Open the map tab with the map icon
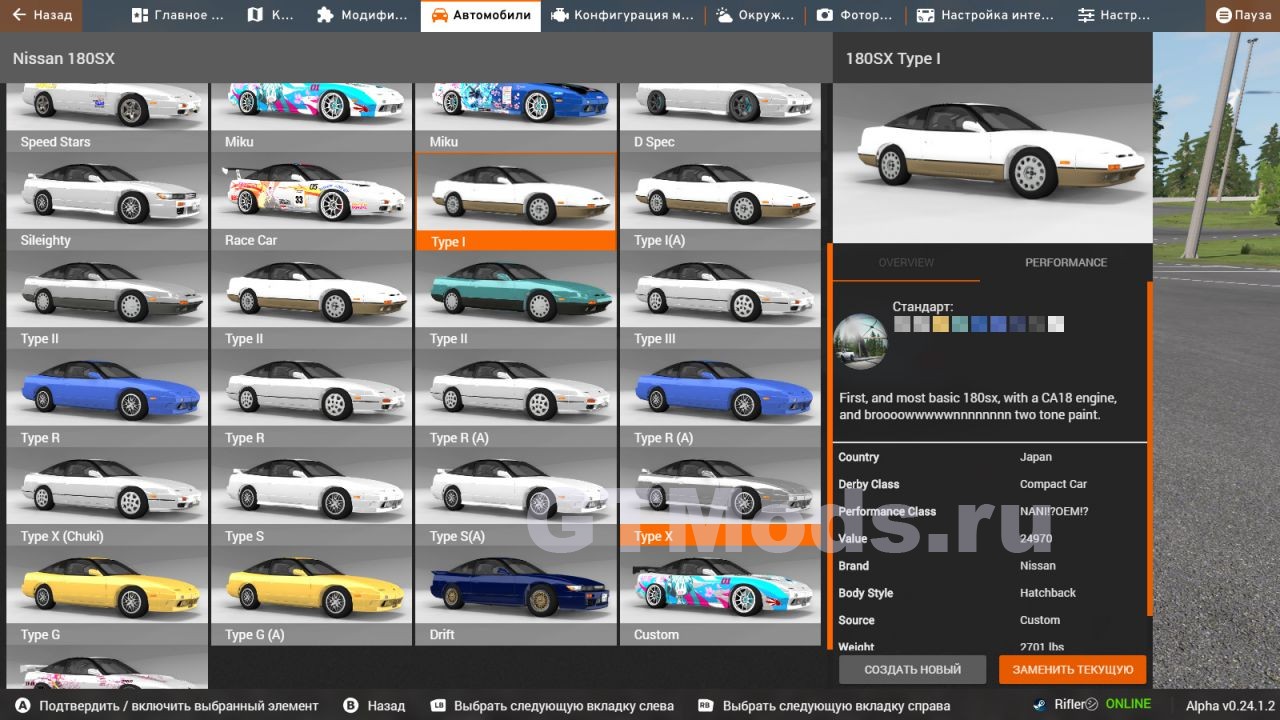Screen dimensions: 1280x720 [270, 15]
